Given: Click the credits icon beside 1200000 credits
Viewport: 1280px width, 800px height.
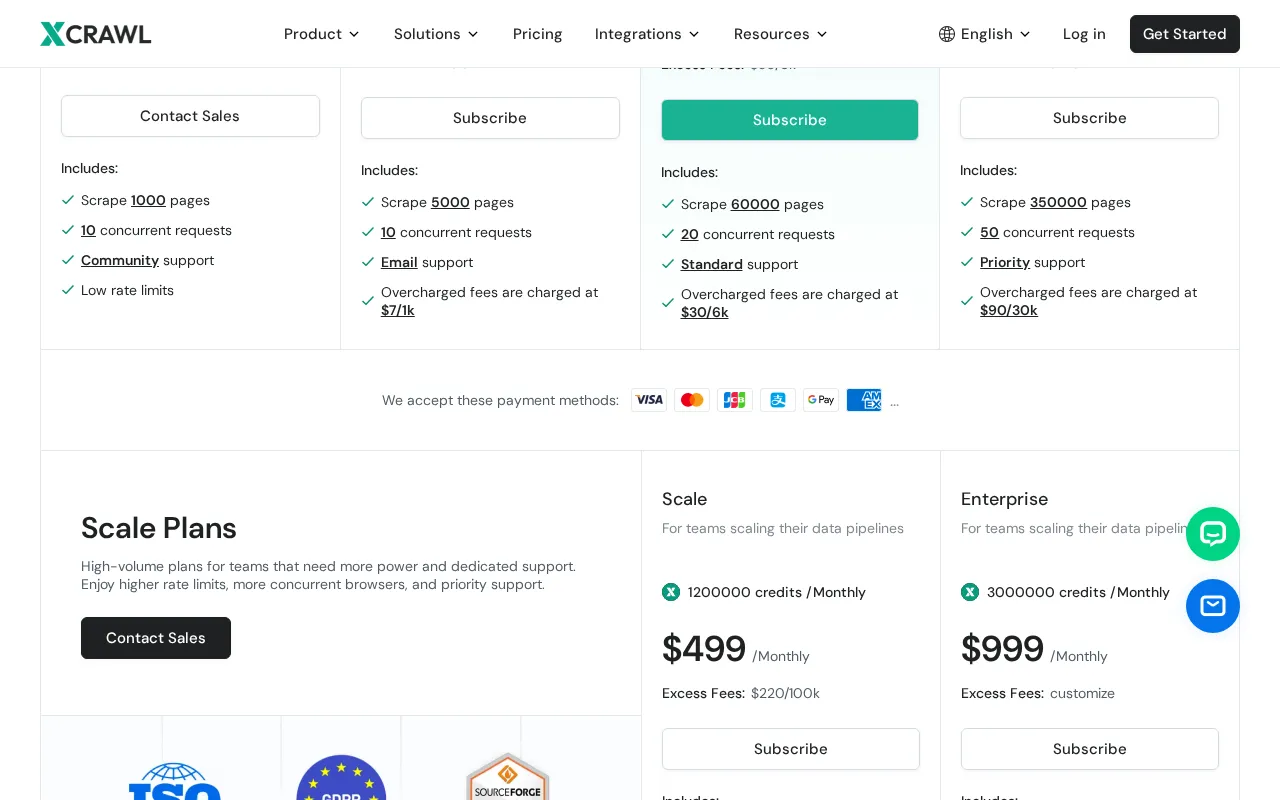Looking at the screenshot, I should [x=671, y=592].
